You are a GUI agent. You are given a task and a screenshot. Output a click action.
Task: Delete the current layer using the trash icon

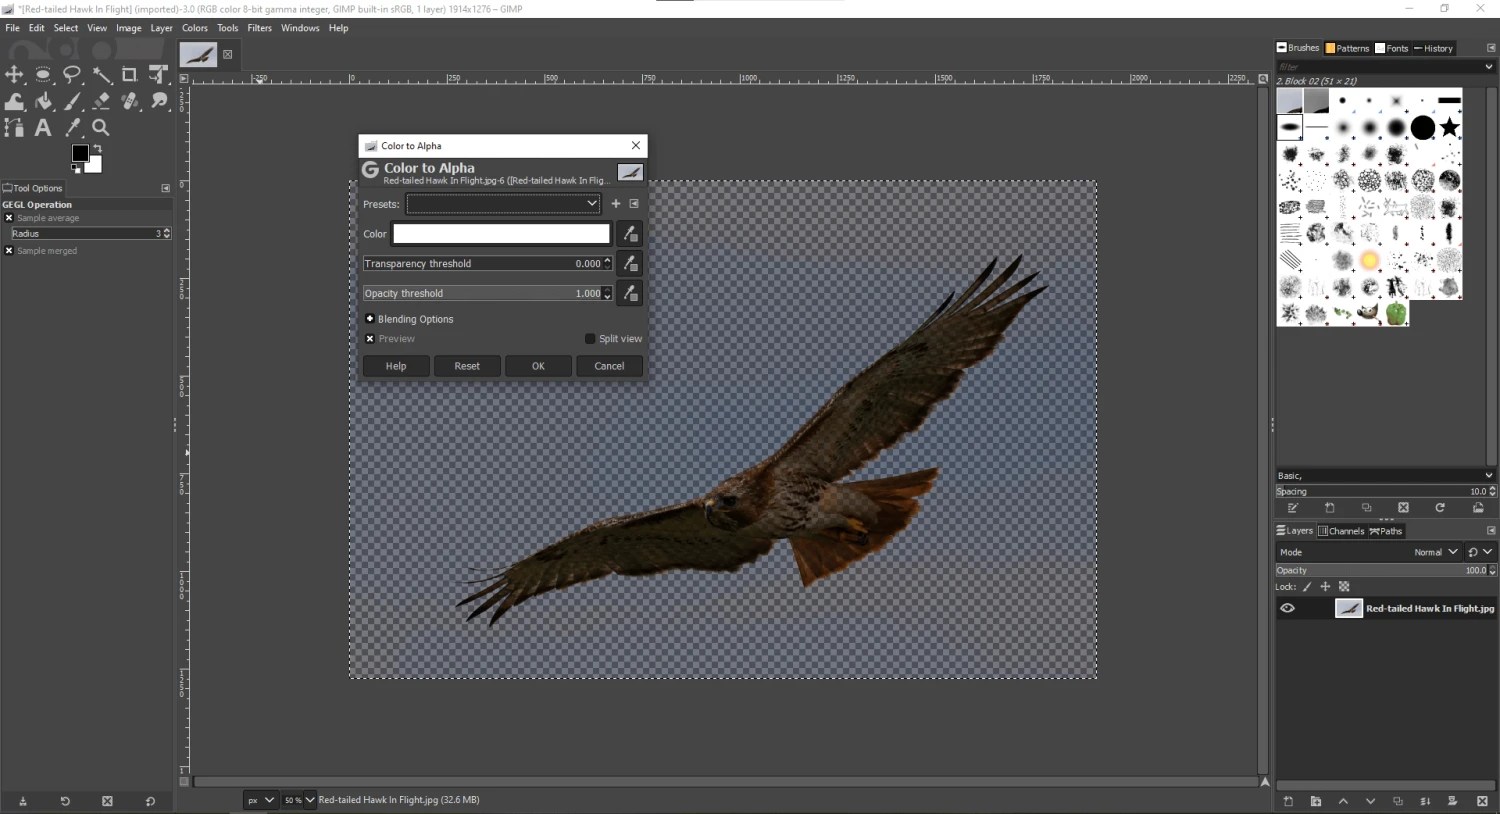[1481, 801]
